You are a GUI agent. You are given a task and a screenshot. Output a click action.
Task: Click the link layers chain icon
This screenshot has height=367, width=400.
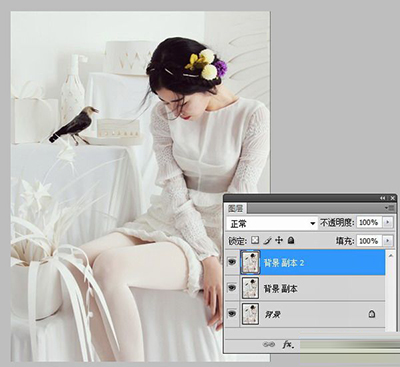[269, 344]
